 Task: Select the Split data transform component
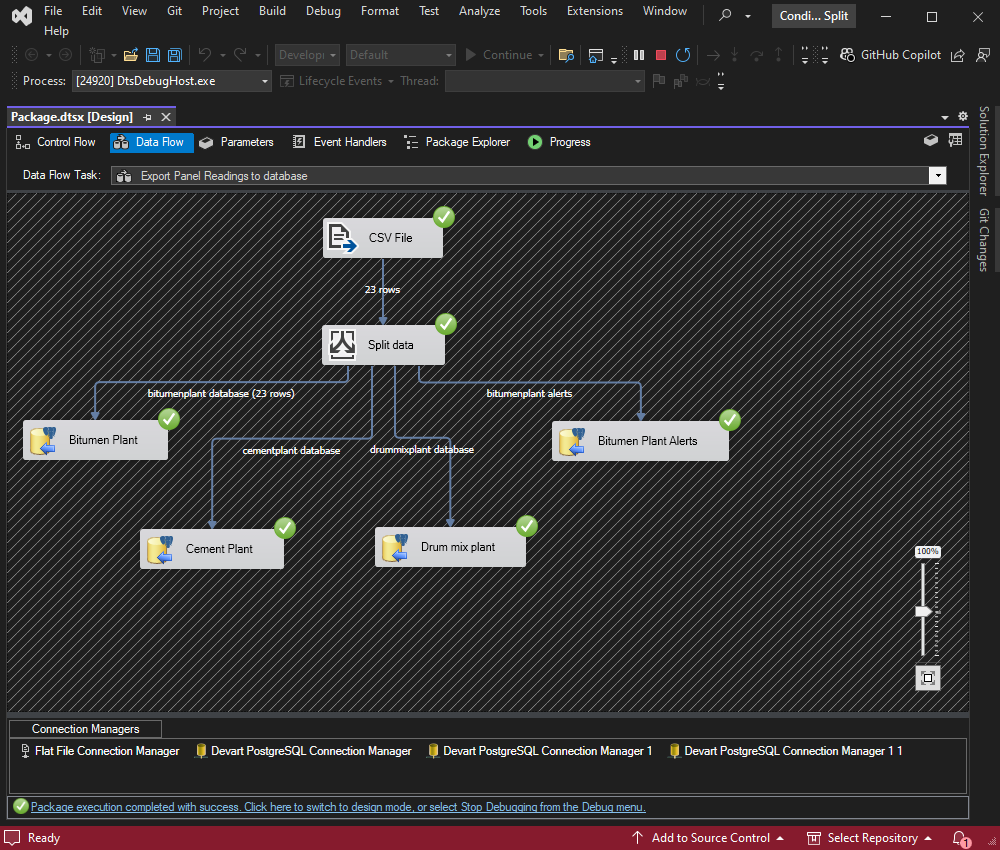383,345
